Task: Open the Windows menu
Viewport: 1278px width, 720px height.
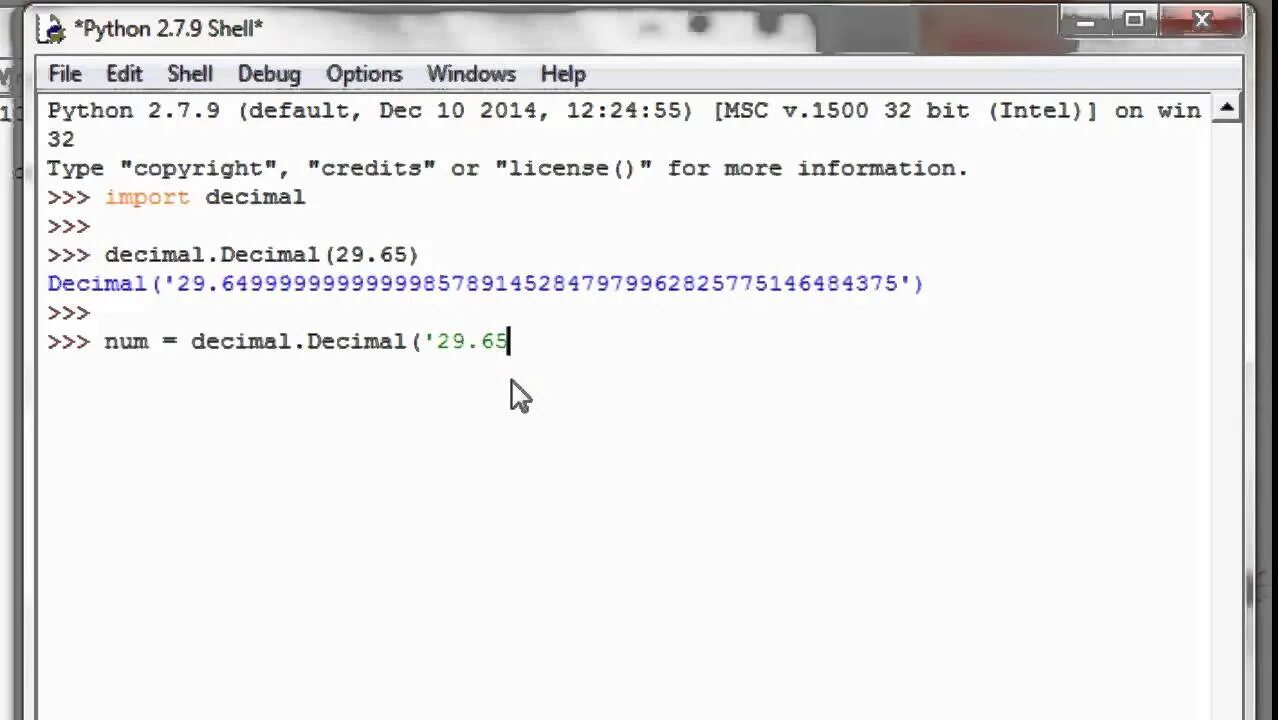Action: pos(471,74)
